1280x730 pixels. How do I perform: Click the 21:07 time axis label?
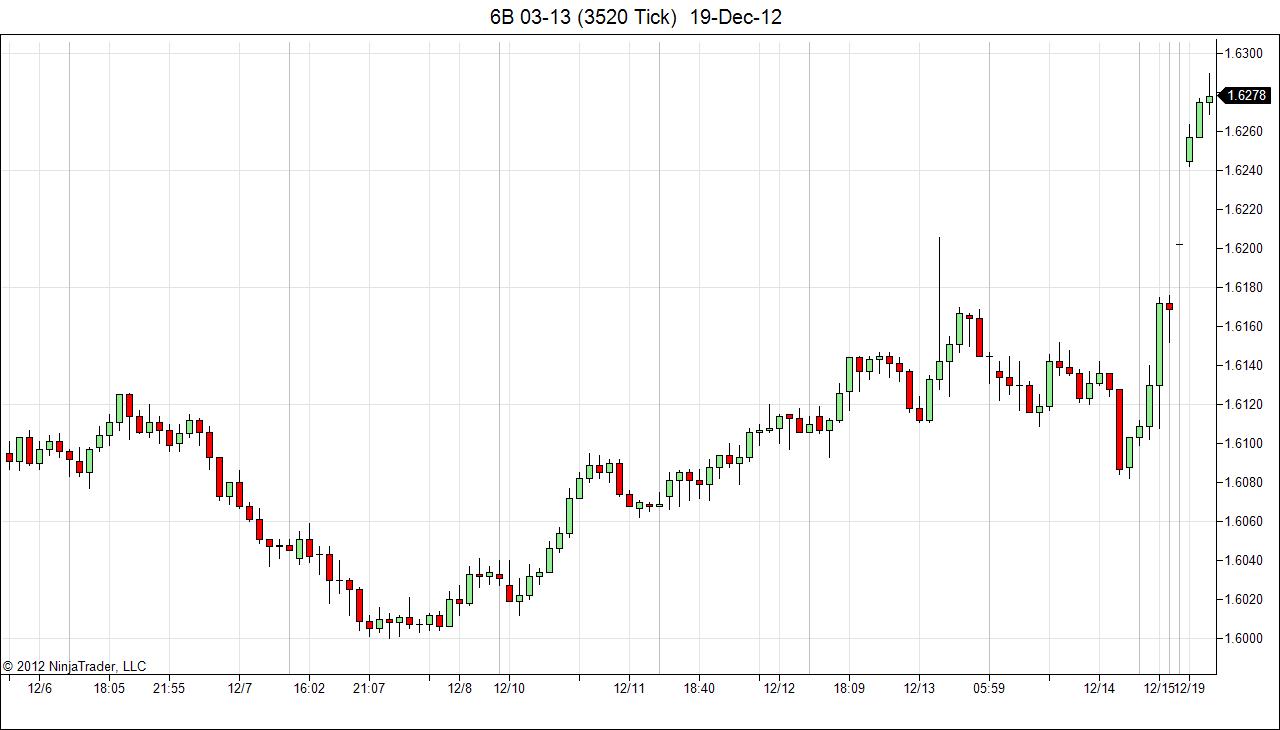point(369,688)
